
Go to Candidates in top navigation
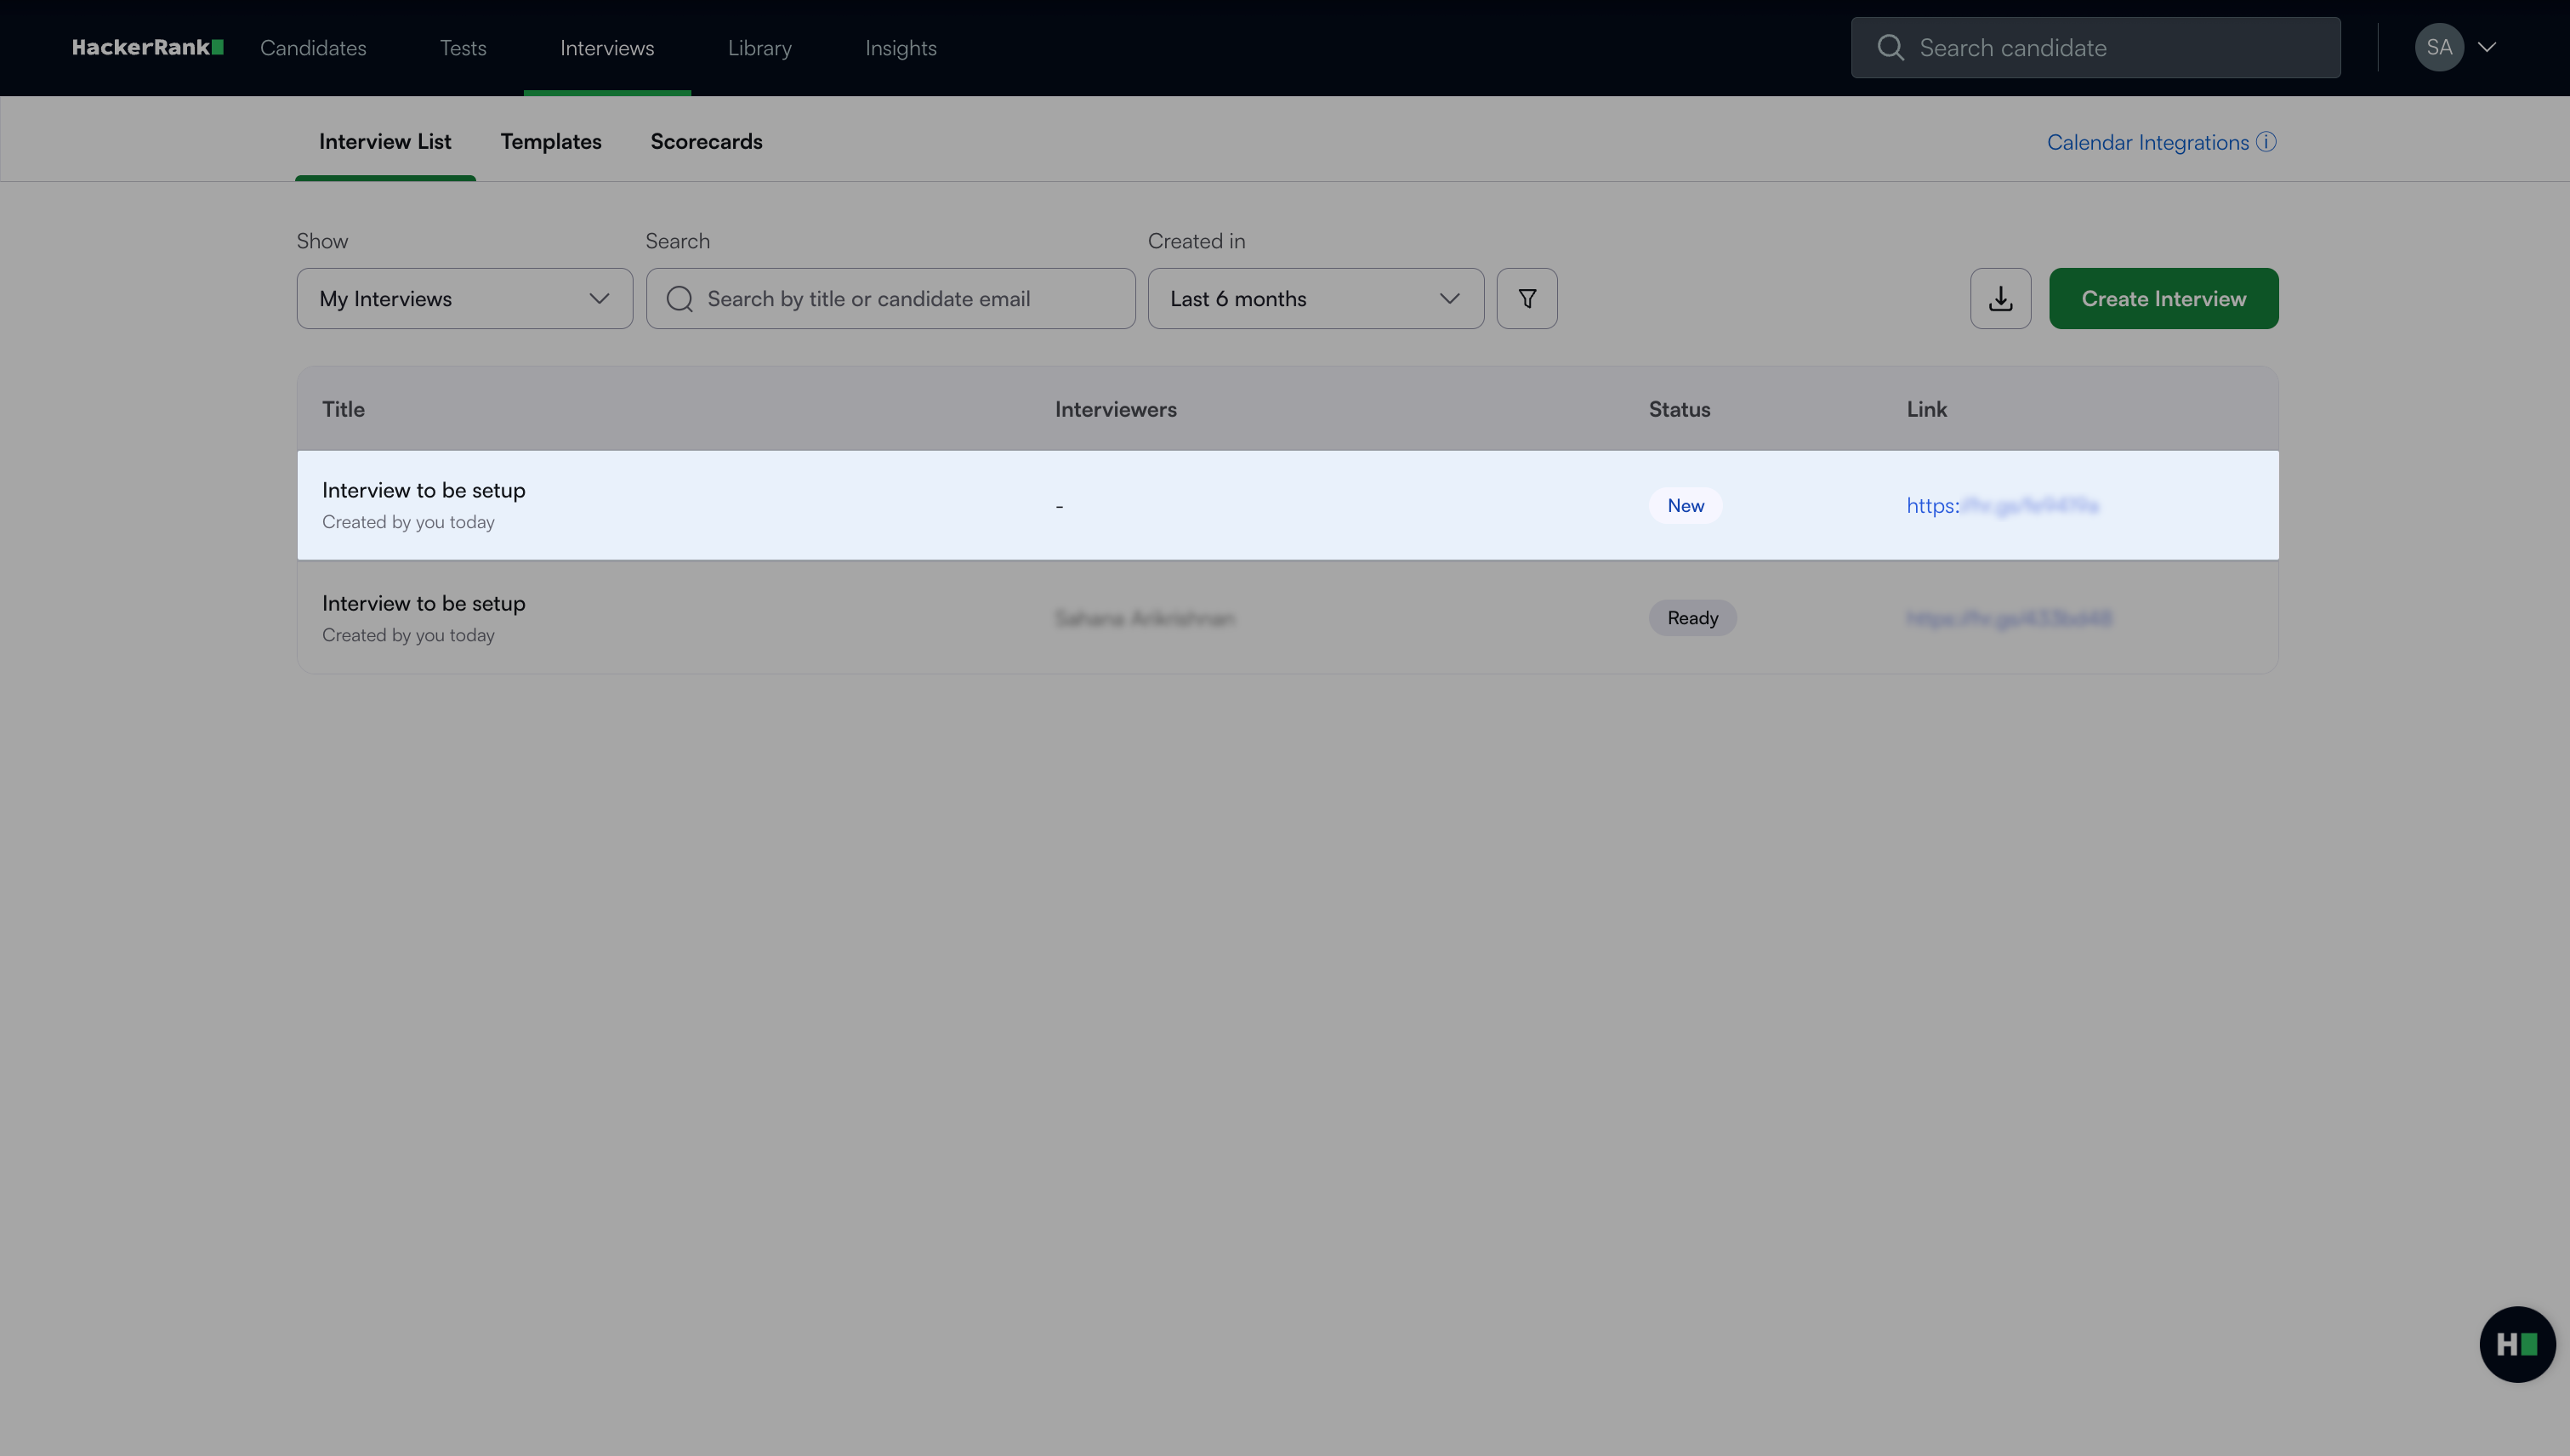pos(313,47)
